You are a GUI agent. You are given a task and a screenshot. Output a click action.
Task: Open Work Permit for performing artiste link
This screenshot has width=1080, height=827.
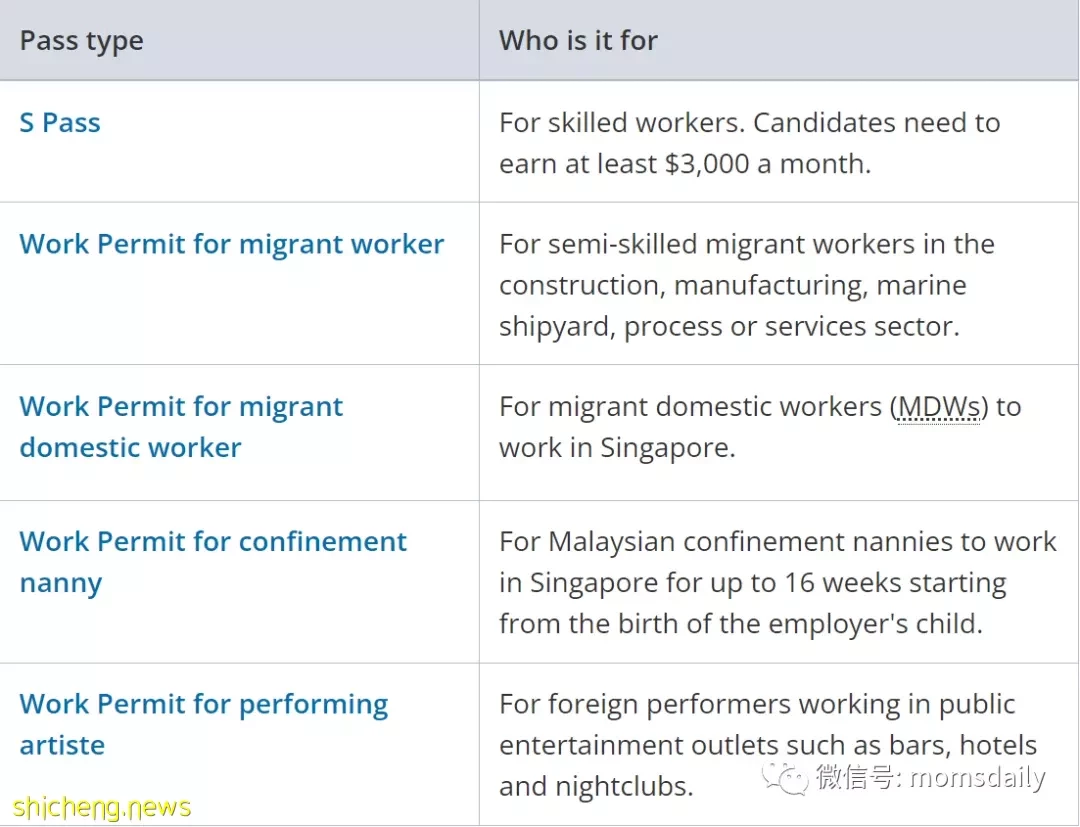click(x=204, y=724)
